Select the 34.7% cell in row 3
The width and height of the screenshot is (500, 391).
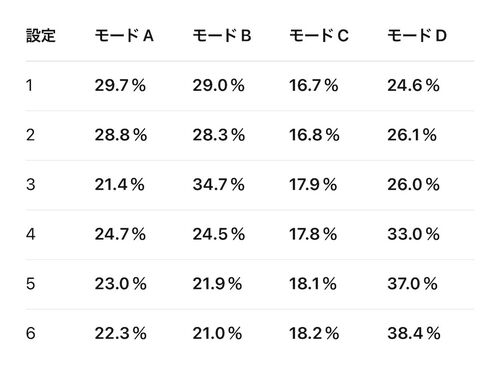click(219, 184)
